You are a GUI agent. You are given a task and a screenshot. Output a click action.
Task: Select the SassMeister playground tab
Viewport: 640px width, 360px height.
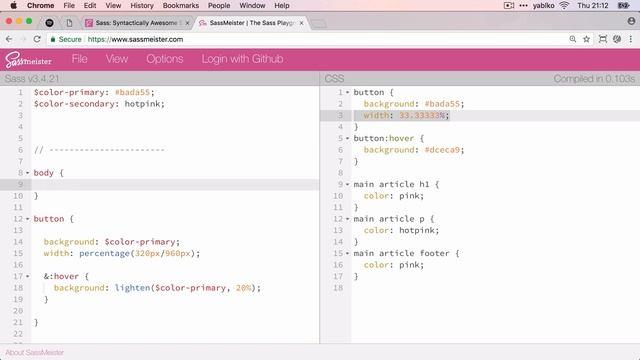tap(252, 23)
